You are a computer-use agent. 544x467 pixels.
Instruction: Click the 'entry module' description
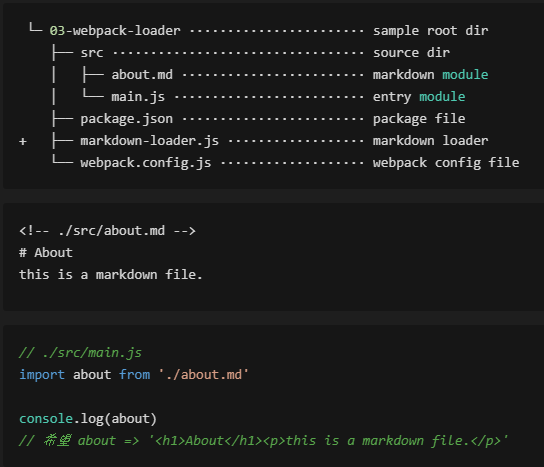click(x=419, y=97)
